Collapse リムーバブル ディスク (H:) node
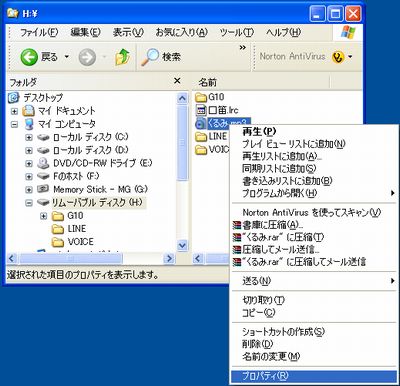 tap(29, 203)
